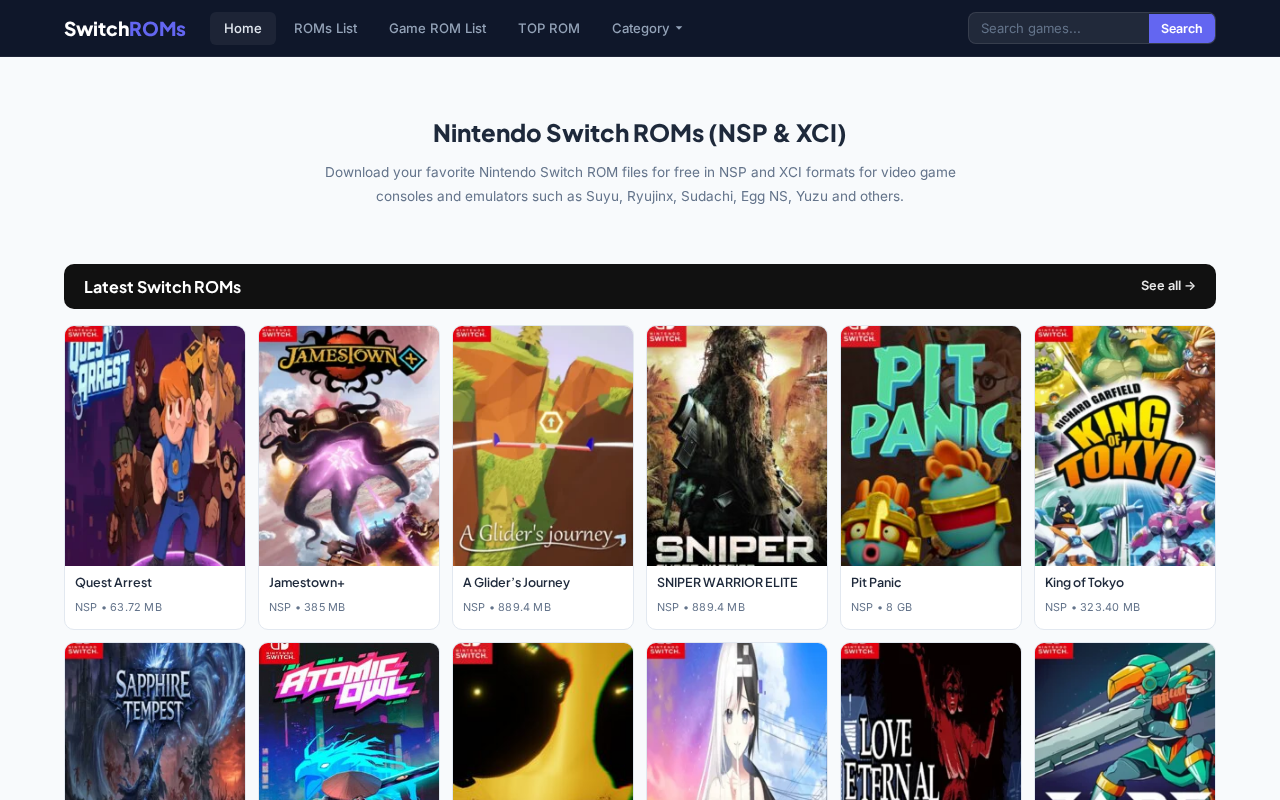Open the Sapphire Tempest cover thumbnail
Screen dimensions: 1280x800
155,721
